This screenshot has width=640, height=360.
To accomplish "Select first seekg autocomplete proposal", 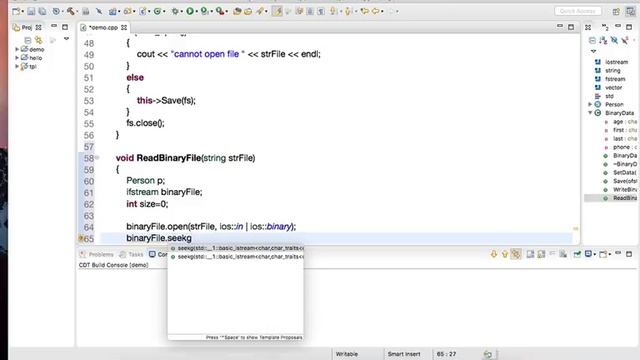I will [236, 248].
